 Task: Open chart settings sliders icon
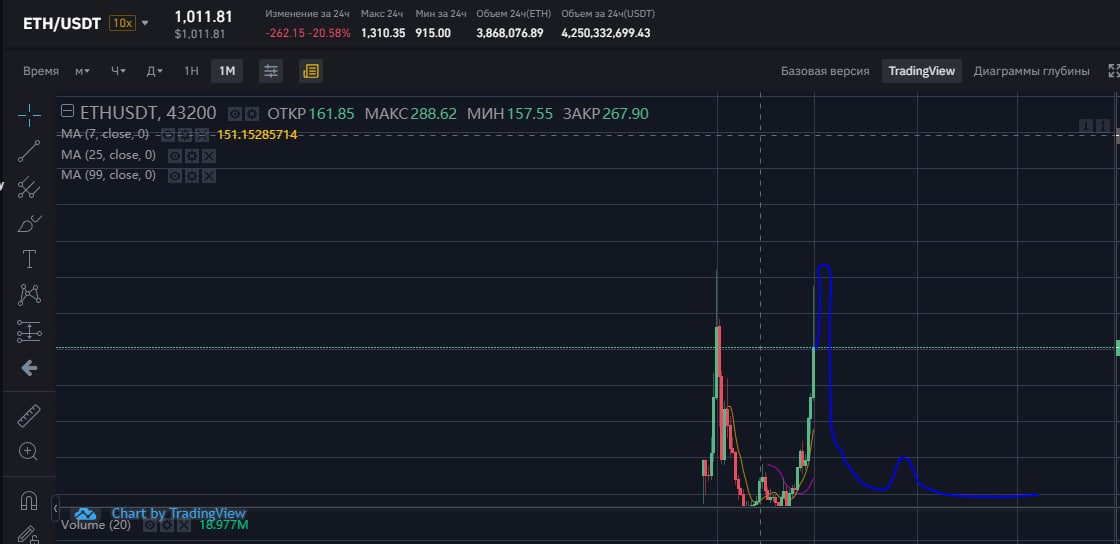click(271, 71)
